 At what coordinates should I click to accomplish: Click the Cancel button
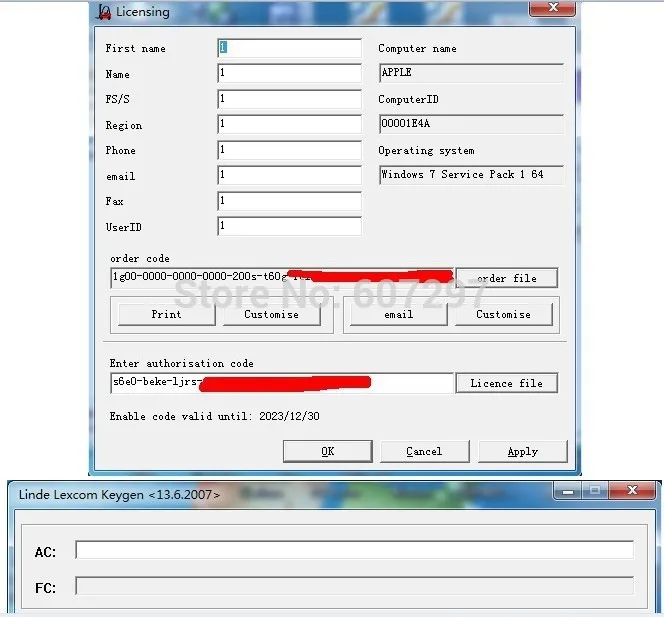point(425,451)
